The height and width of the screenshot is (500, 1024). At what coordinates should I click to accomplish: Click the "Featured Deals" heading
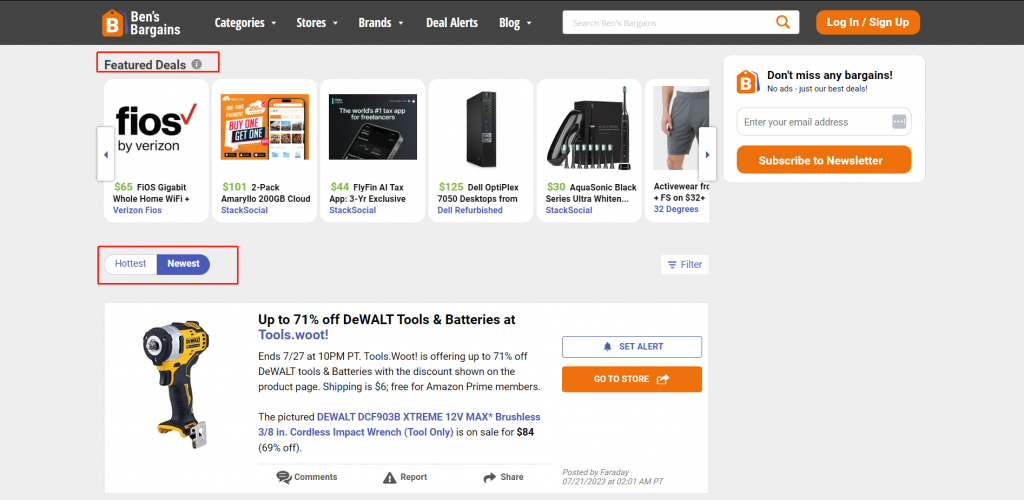pyautogui.click(x=145, y=65)
